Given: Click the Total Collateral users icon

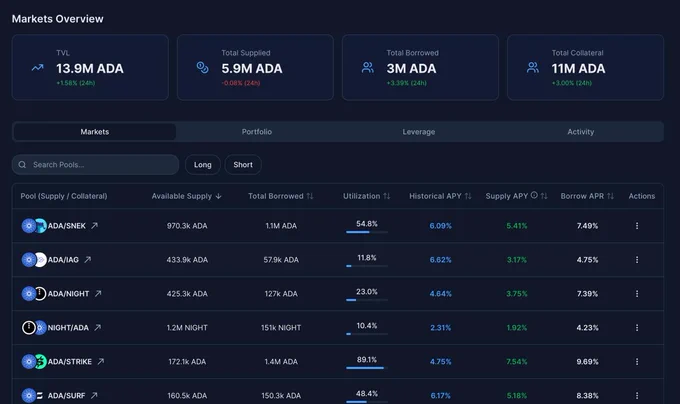Looking at the screenshot, I should point(533,68).
